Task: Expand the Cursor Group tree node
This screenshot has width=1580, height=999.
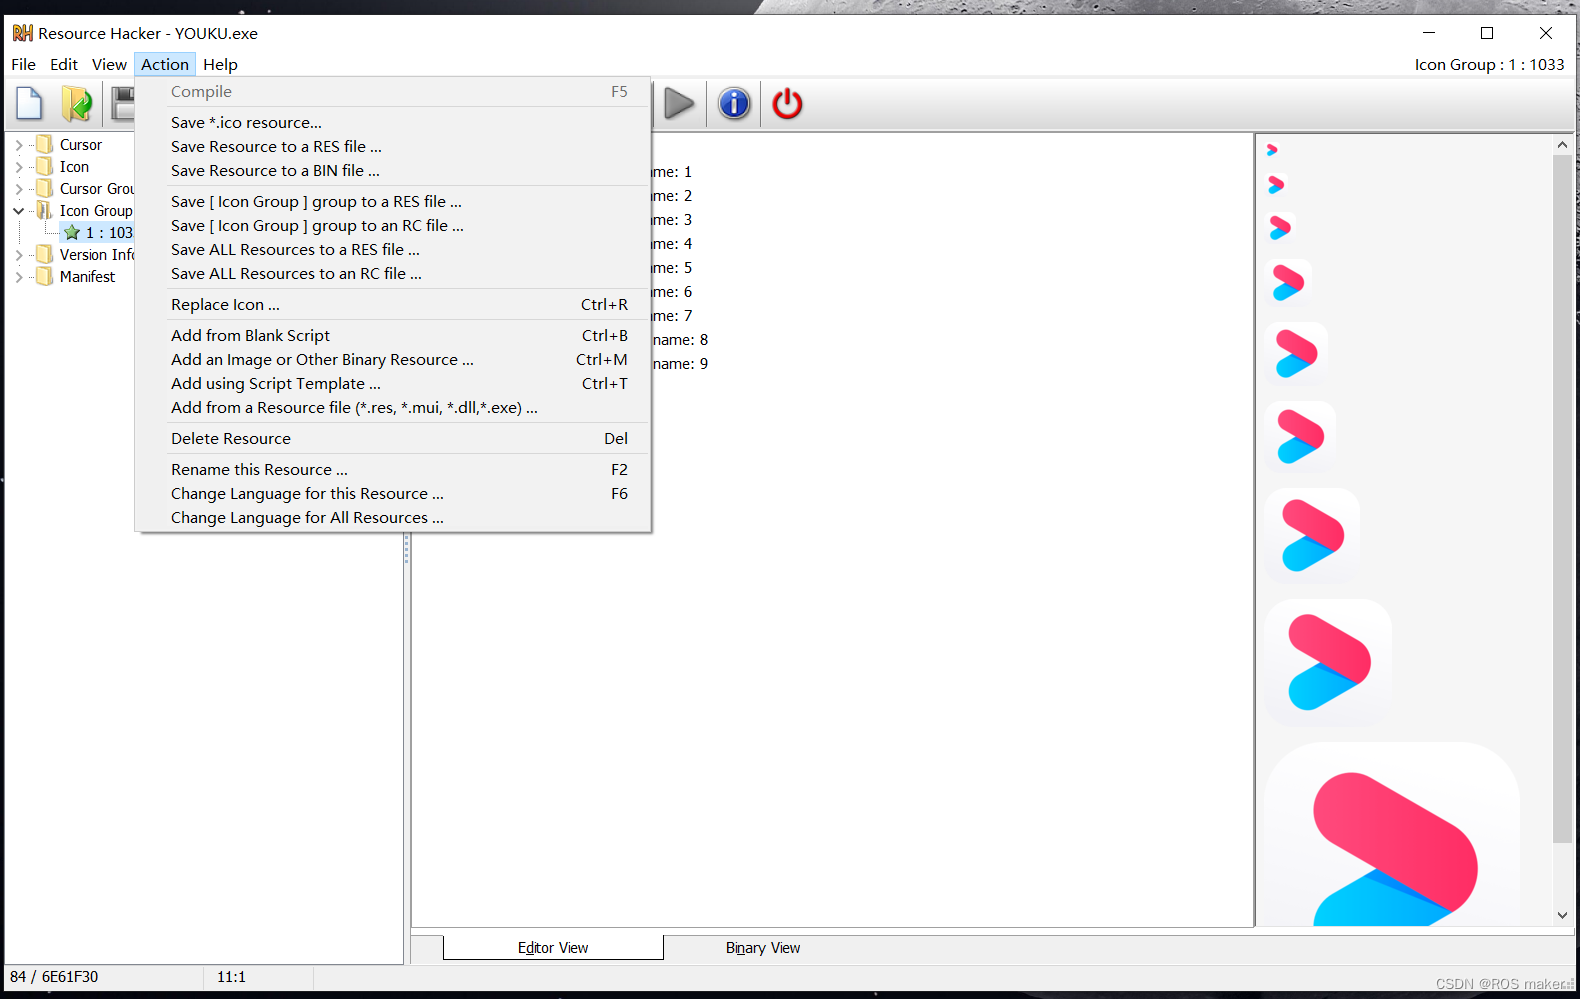Action: point(18,189)
